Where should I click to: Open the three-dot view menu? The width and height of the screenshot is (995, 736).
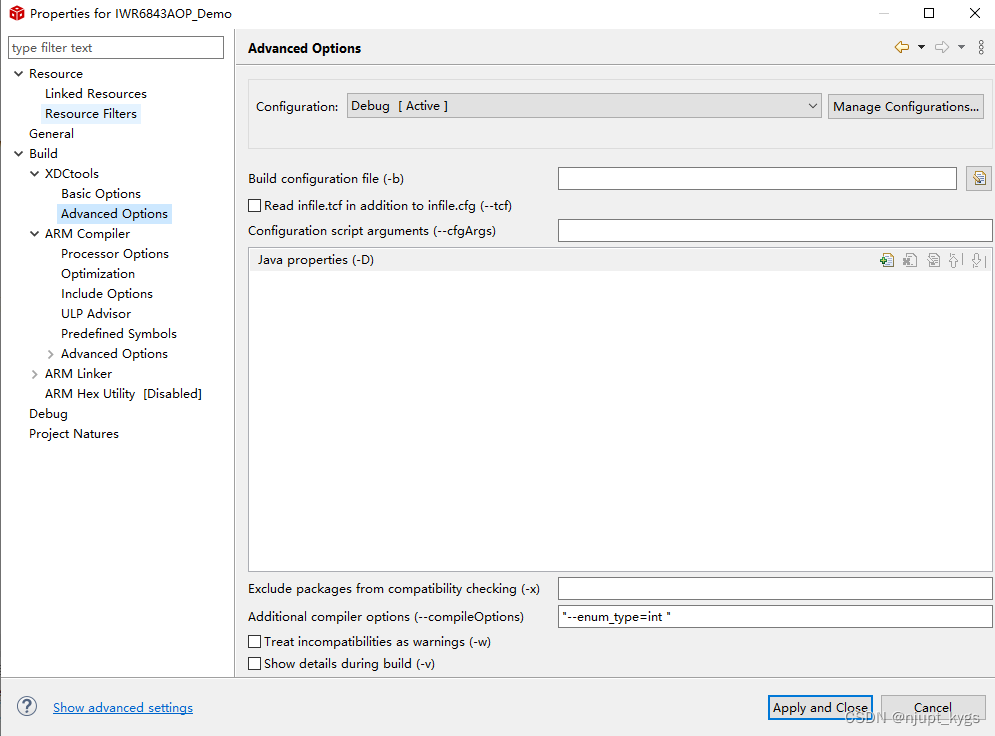tap(981, 47)
